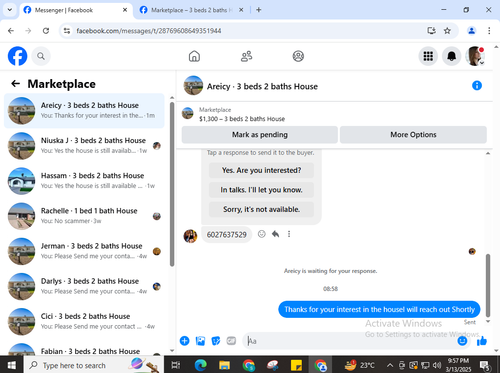
Task: Open more actions plus icon in composer
Action: point(184,341)
